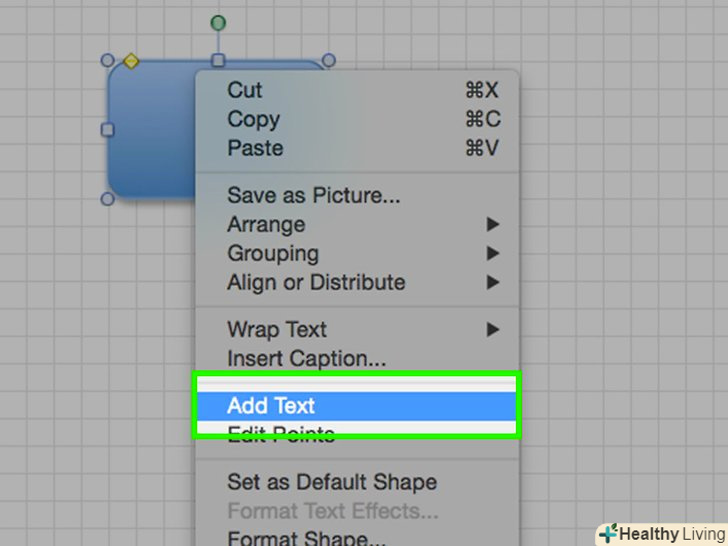The height and width of the screenshot is (546, 728).
Task: Click the top-left corner resize handle
Action: [108, 61]
